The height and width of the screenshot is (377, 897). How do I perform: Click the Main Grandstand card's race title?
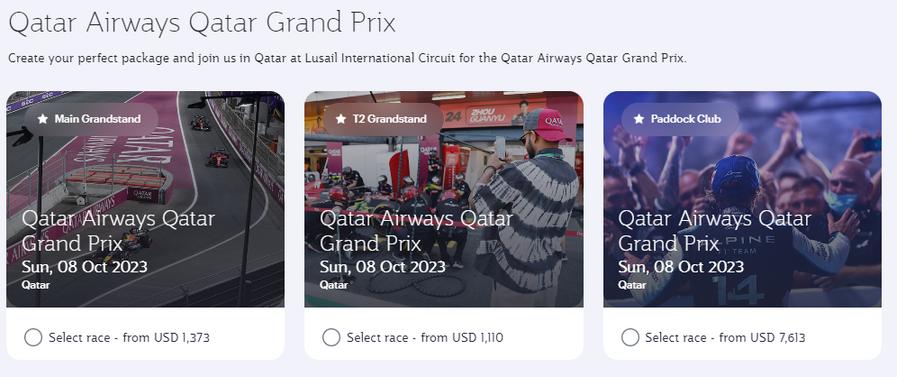pos(118,231)
